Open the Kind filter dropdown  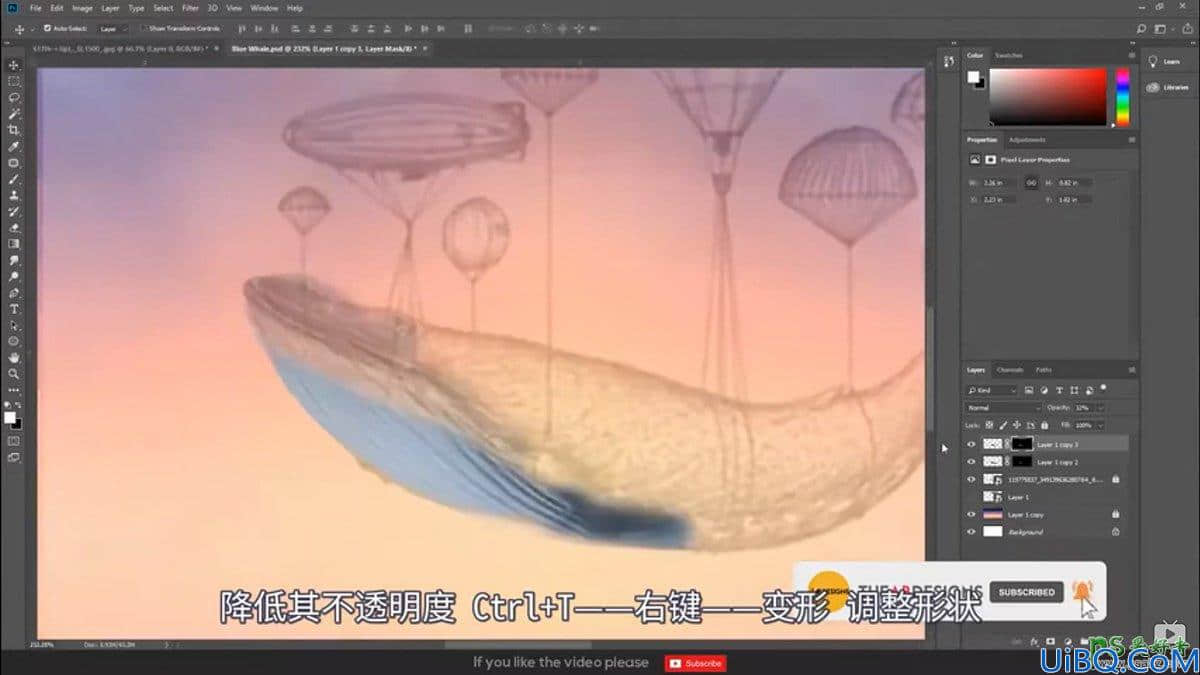(x=992, y=390)
